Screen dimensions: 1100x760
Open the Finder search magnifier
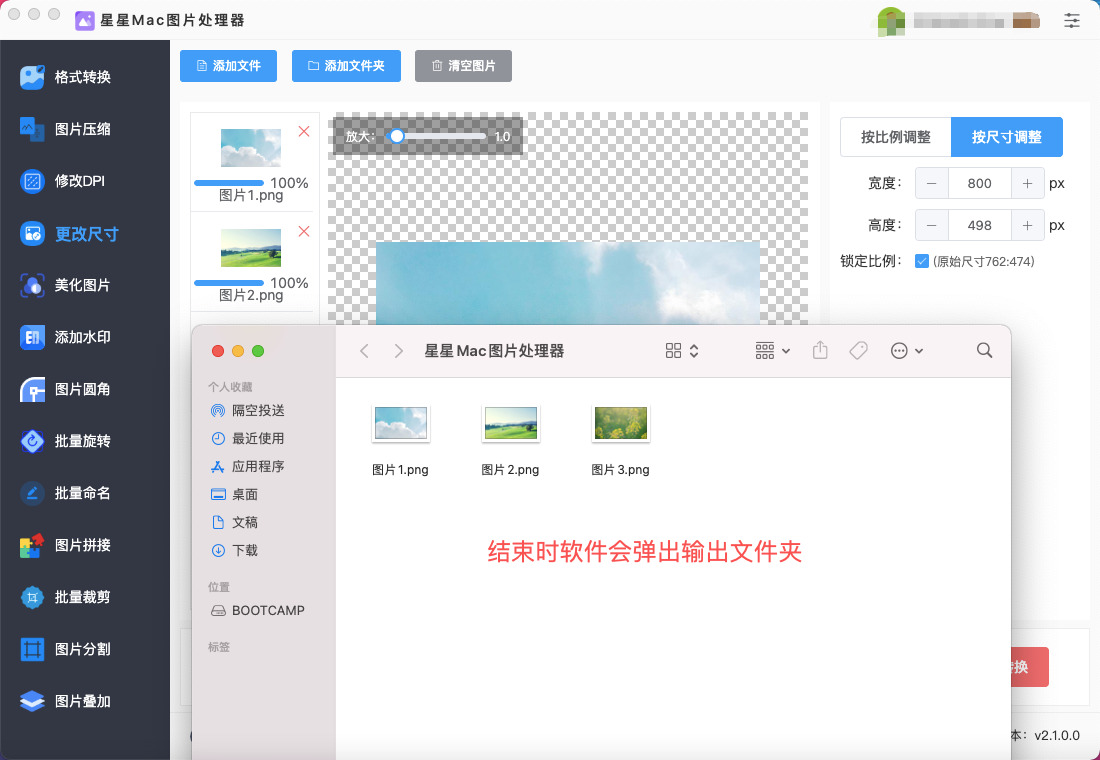[x=984, y=351]
